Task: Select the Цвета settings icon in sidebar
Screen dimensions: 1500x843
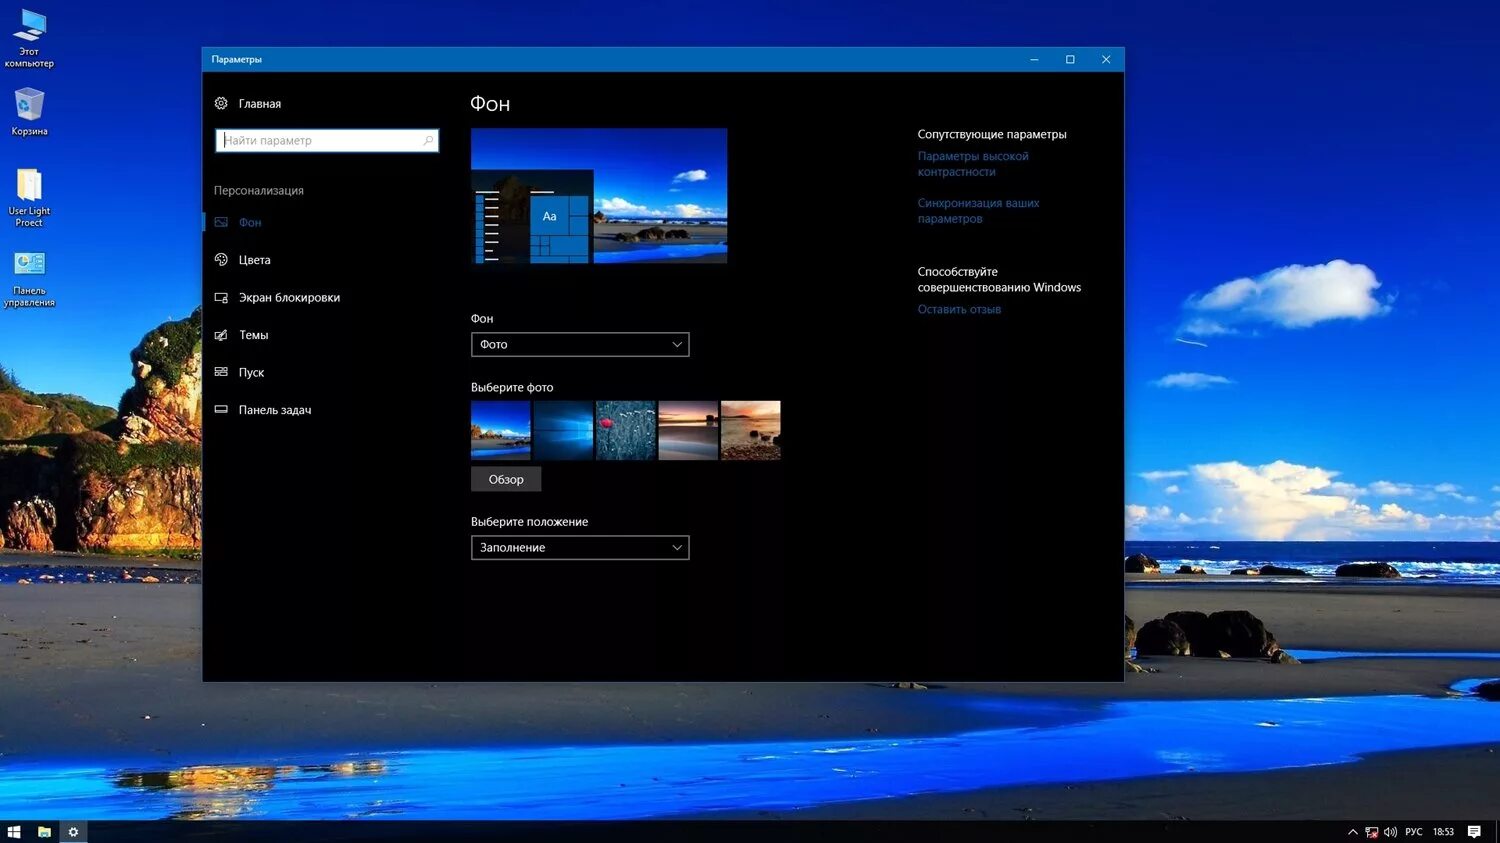Action: coord(221,259)
